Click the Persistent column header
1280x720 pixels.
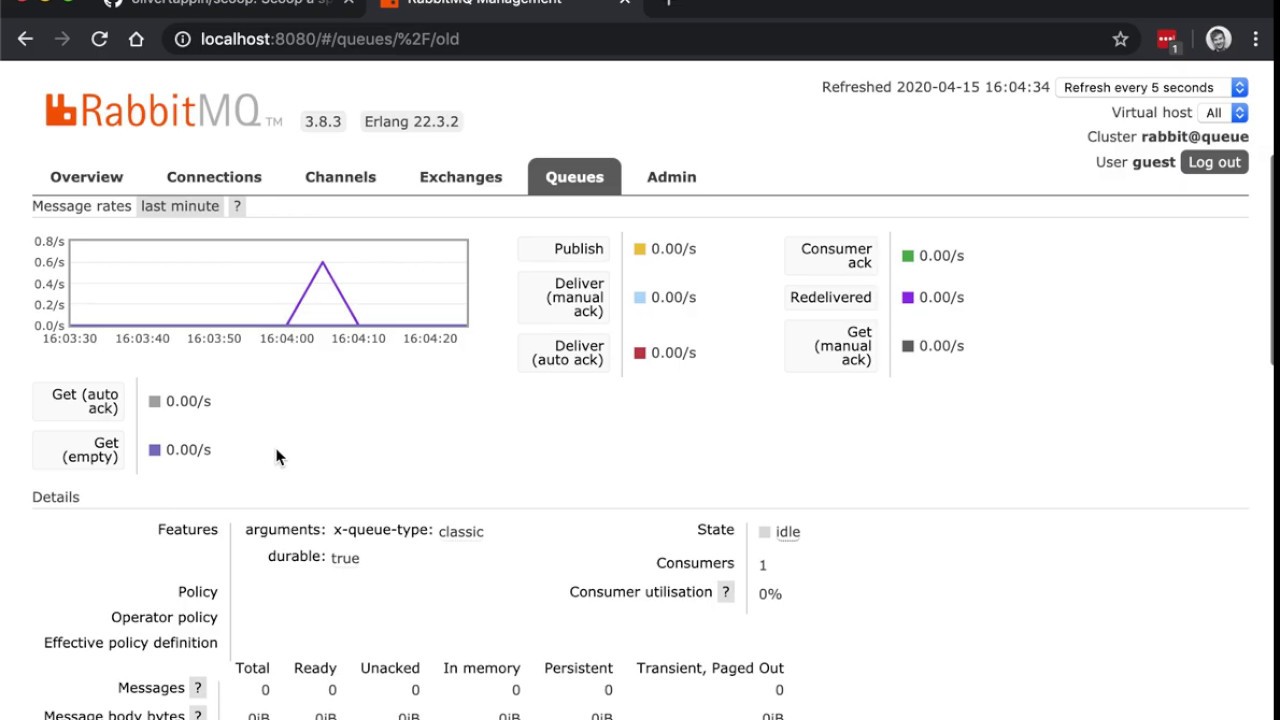[x=578, y=668]
